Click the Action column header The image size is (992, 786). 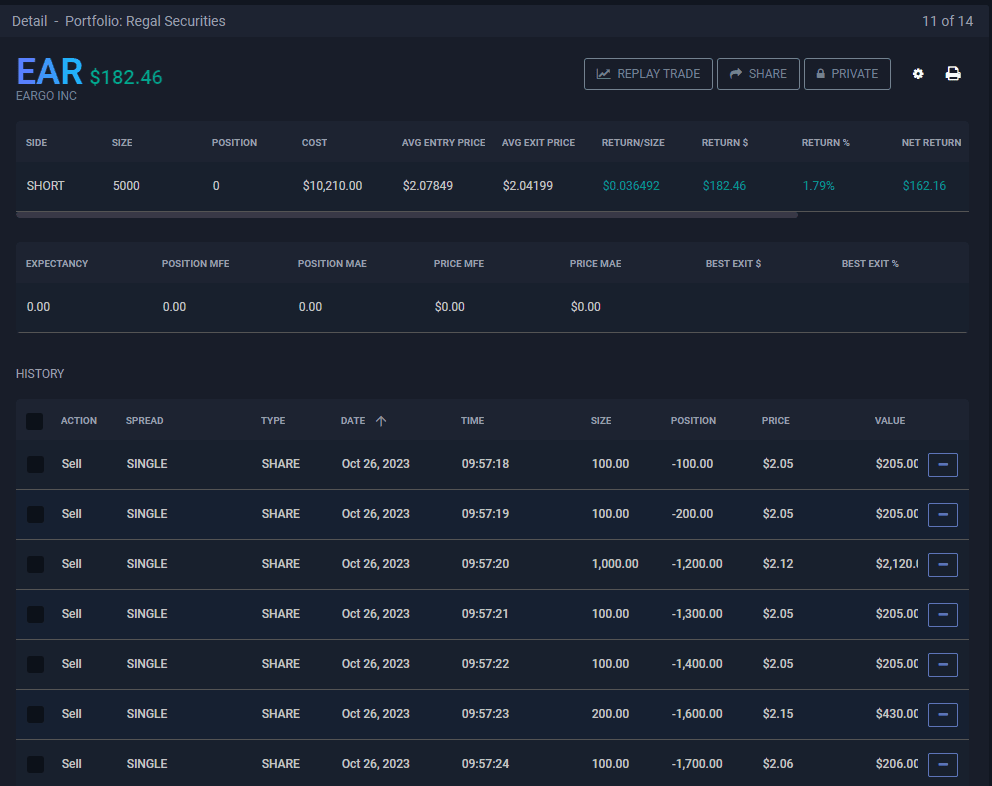79,421
